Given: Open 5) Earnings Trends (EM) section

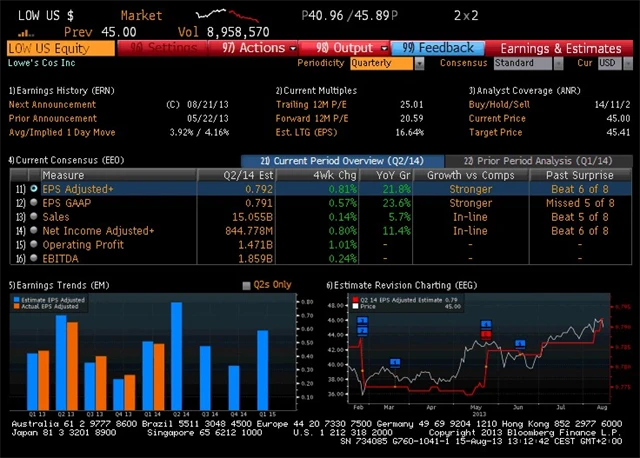Looking at the screenshot, I should click(59, 285).
